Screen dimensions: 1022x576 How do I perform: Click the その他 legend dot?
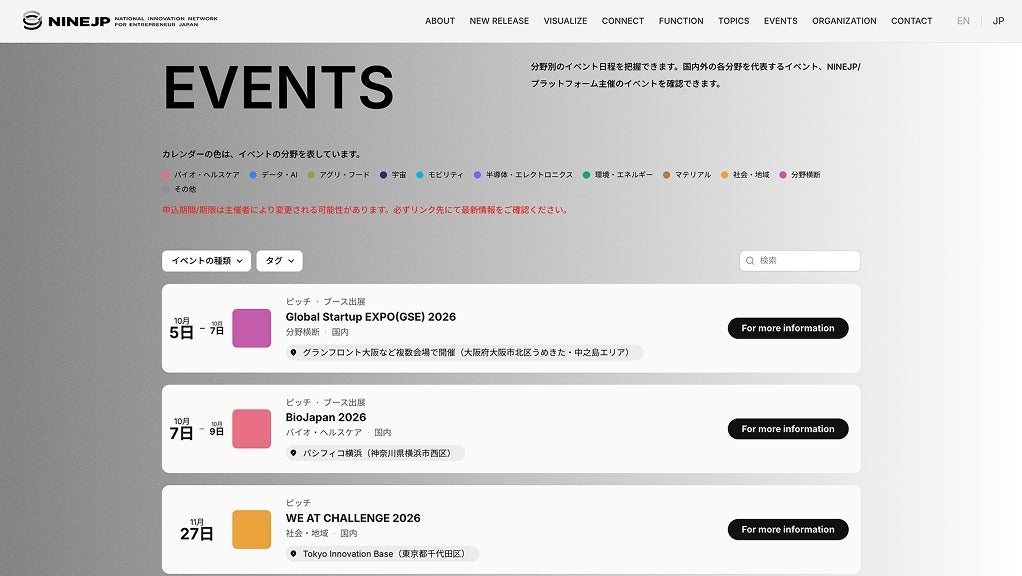(166, 189)
